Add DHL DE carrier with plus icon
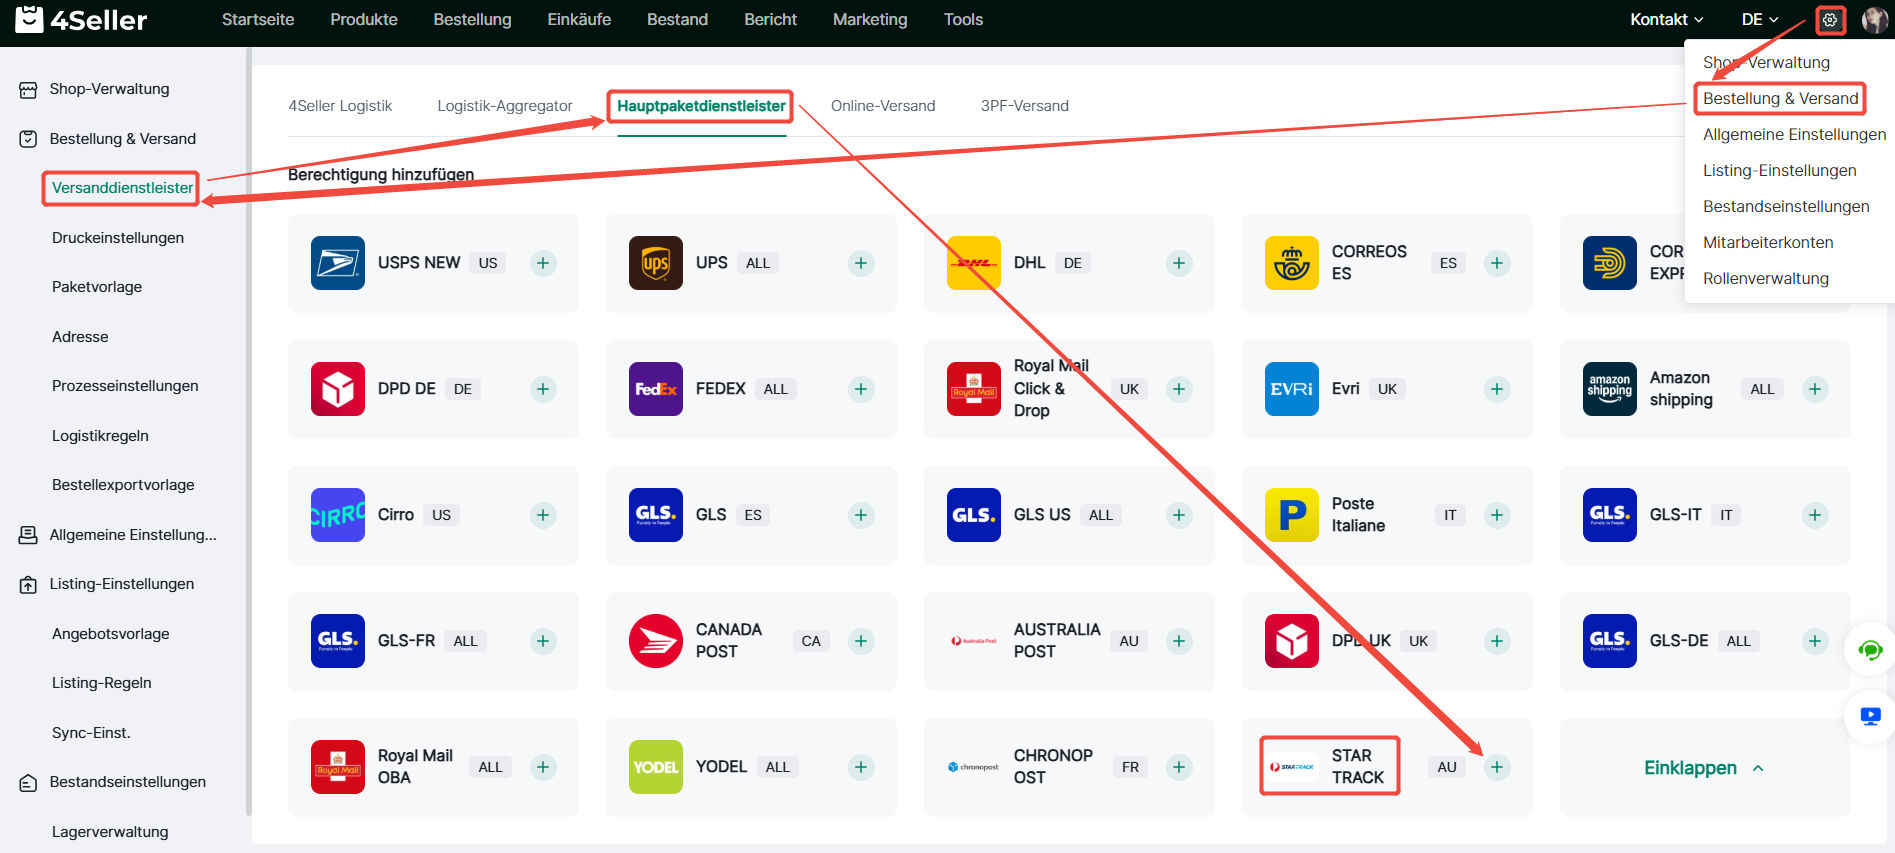1895x853 pixels. [1179, 263]
